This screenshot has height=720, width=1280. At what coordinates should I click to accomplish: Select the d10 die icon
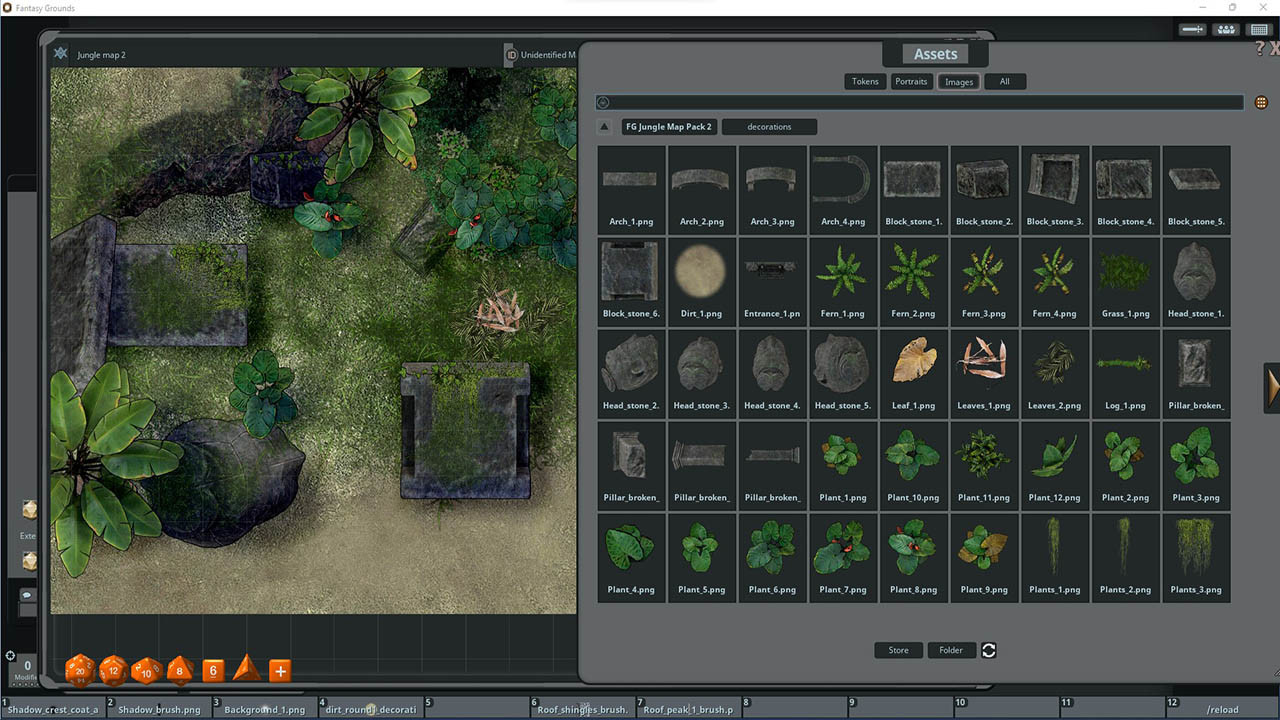[x=146, y=670]
